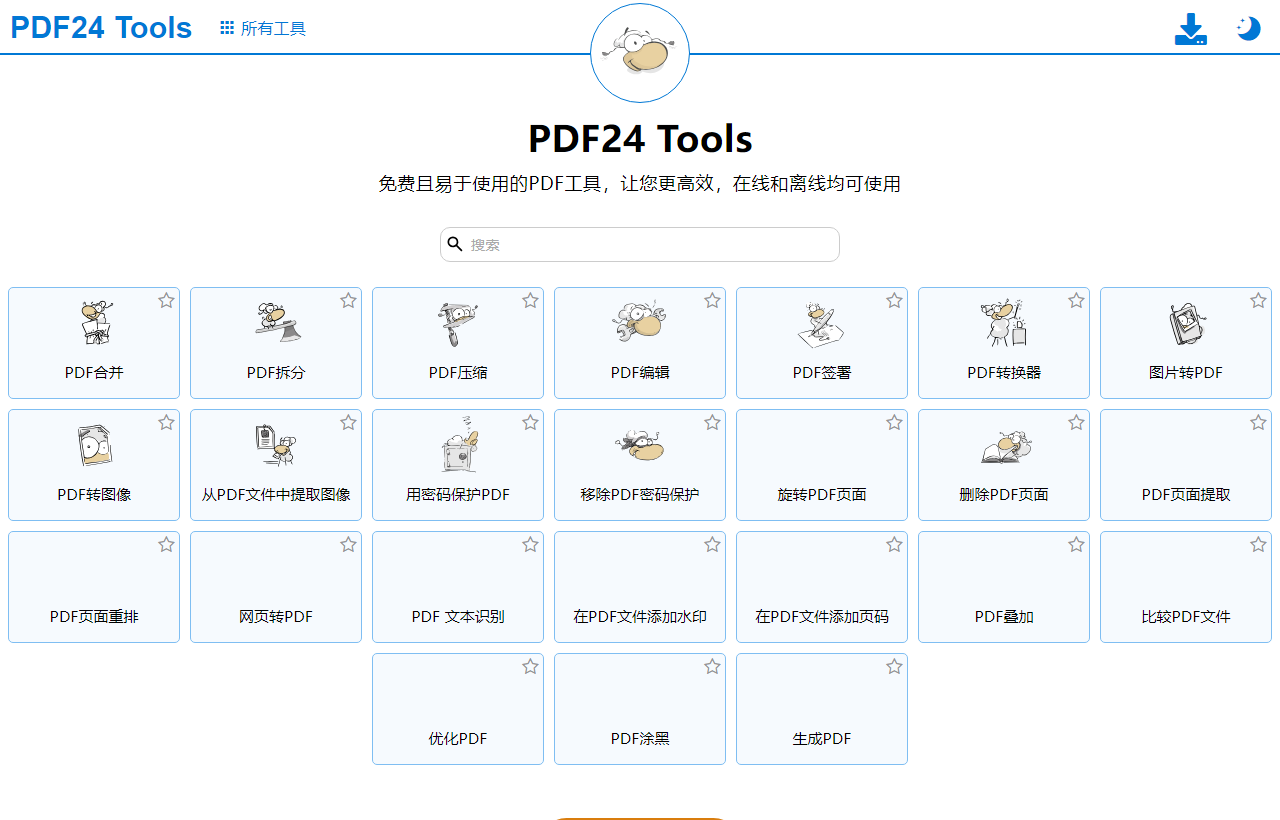Star the PDF叠加 tool

[1076, 544]
